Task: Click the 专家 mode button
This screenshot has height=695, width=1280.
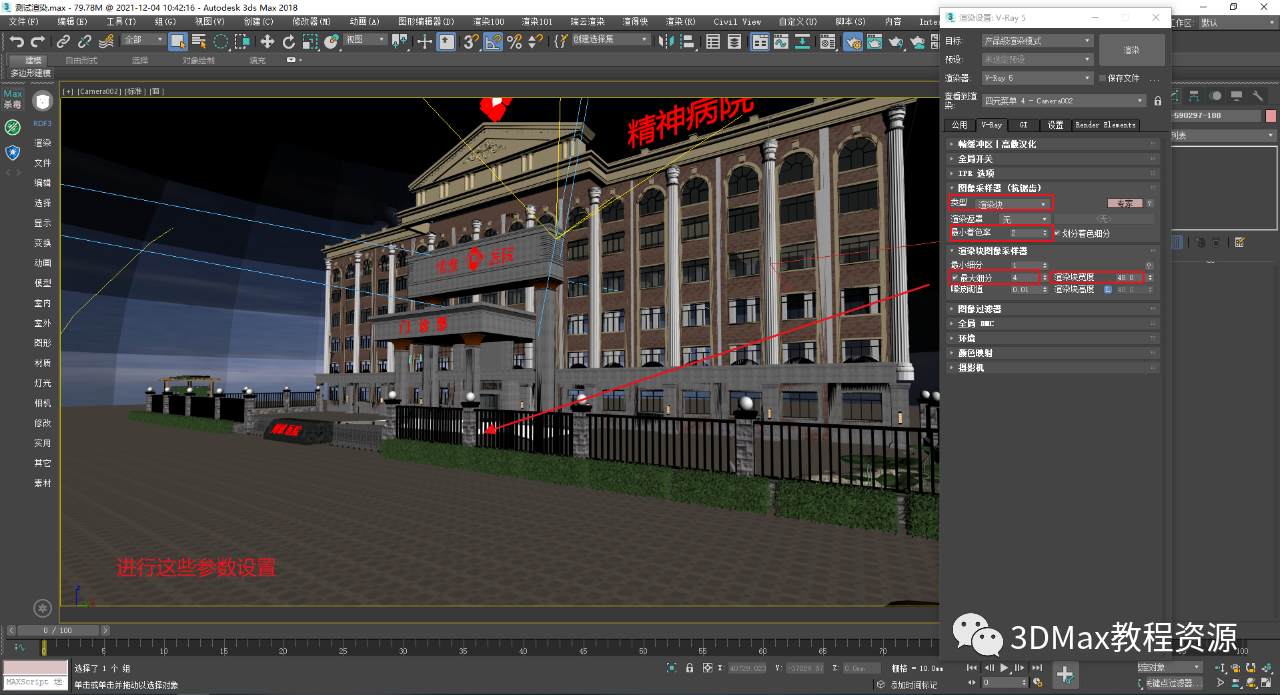Action: tap(1124, 203)
